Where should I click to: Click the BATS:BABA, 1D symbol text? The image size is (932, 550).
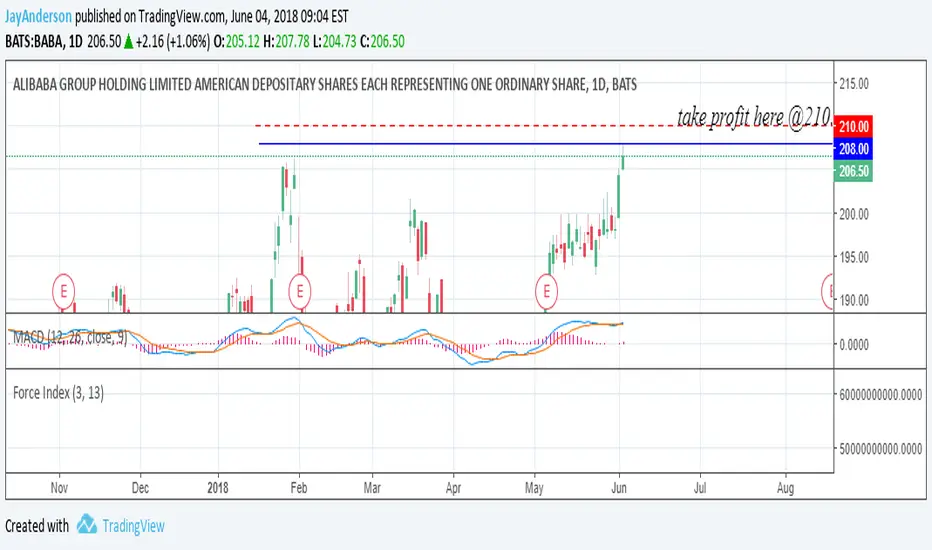(44, 42)
